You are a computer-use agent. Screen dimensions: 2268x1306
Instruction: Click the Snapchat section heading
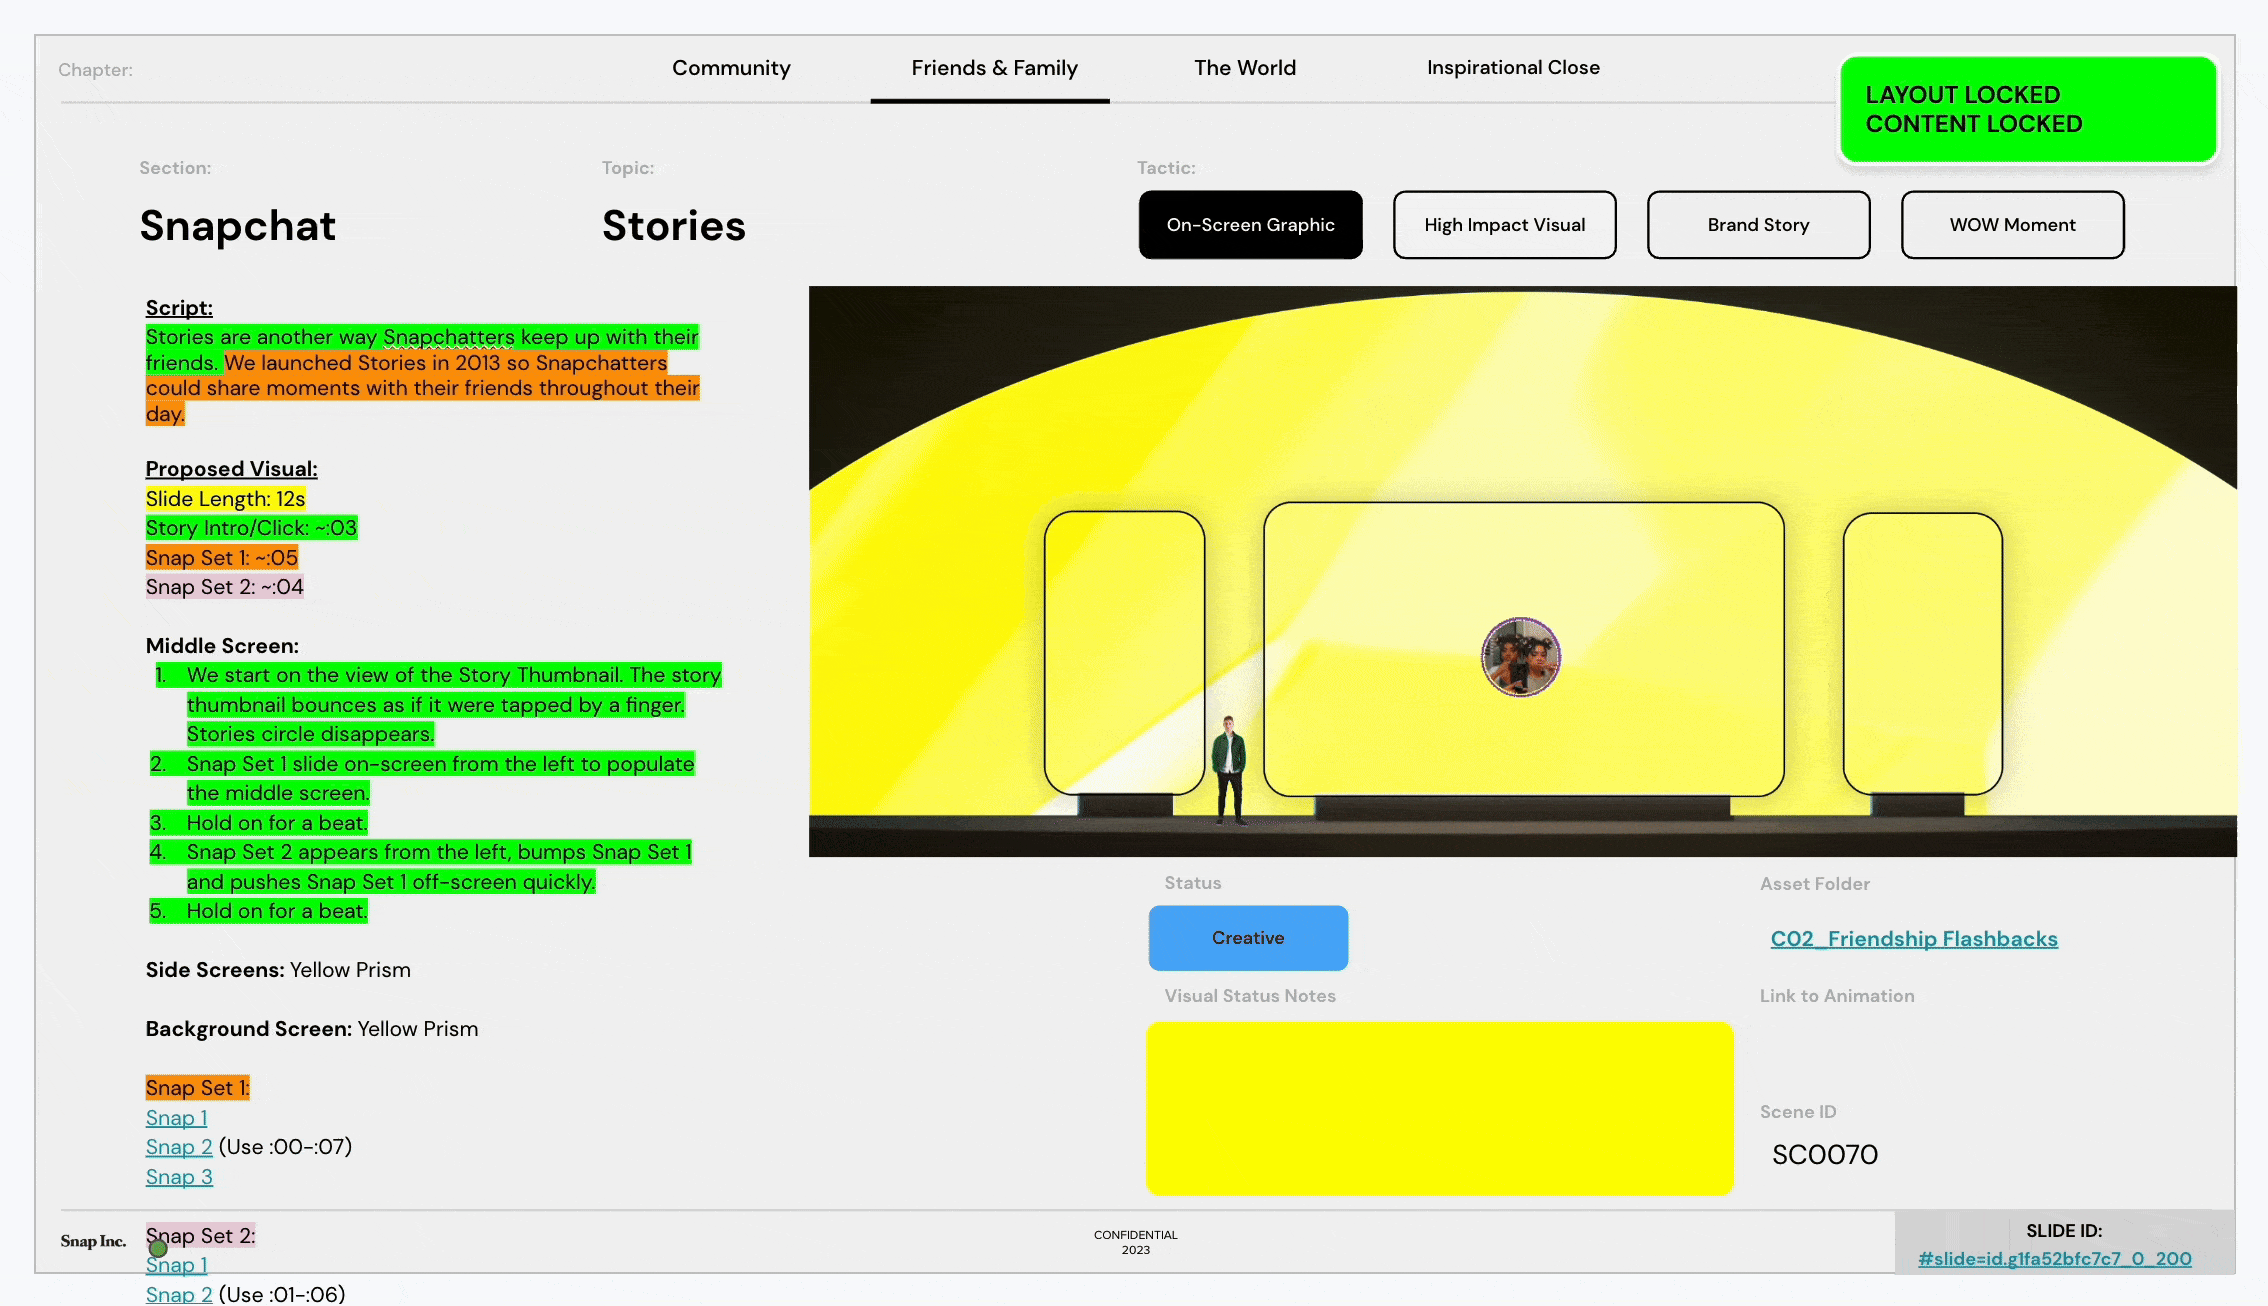(x=238, y=226)
